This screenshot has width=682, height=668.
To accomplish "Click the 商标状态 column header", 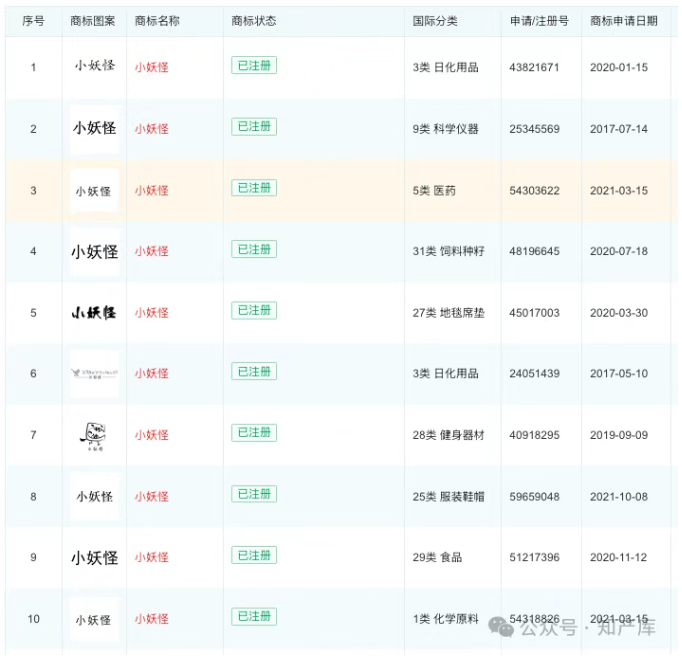I will pos(253,21).
